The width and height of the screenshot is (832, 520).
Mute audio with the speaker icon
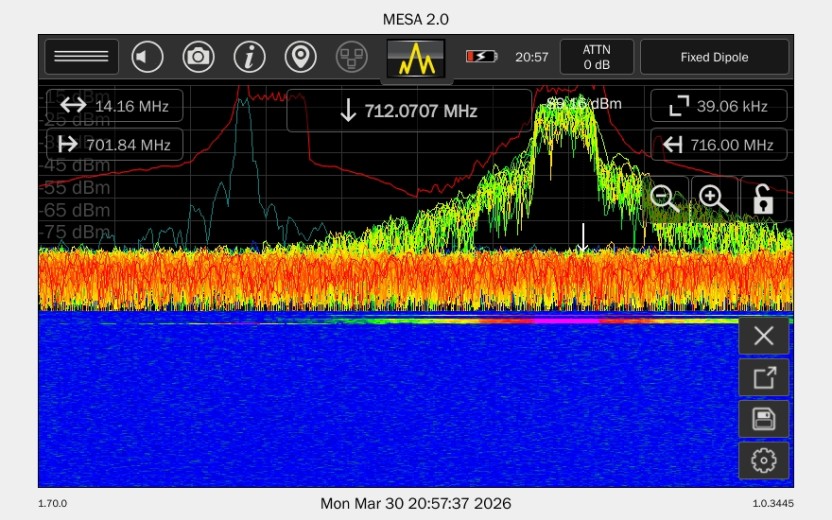coord(148,57)
